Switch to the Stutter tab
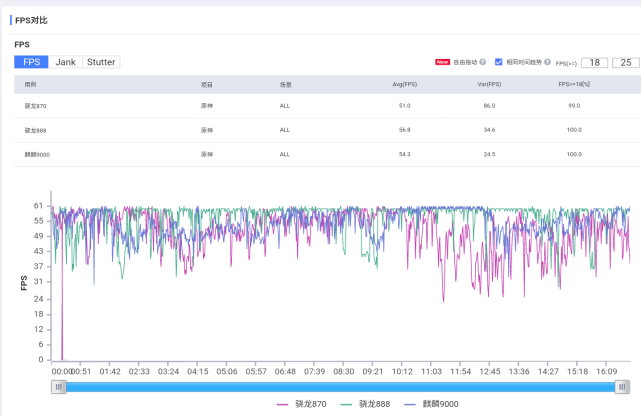Viewport: 641px width, 416px height. point(101,62)
